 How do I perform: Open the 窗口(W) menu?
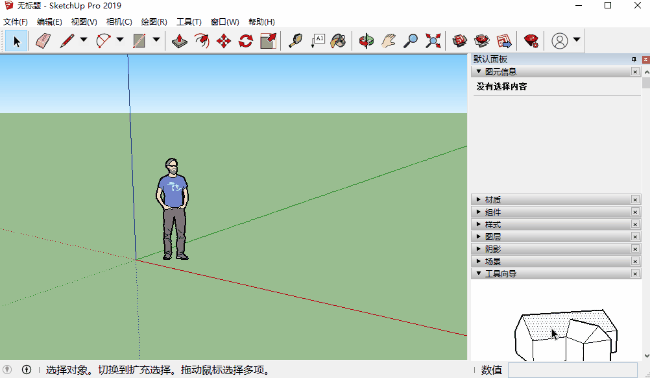(x=225, y=22)
